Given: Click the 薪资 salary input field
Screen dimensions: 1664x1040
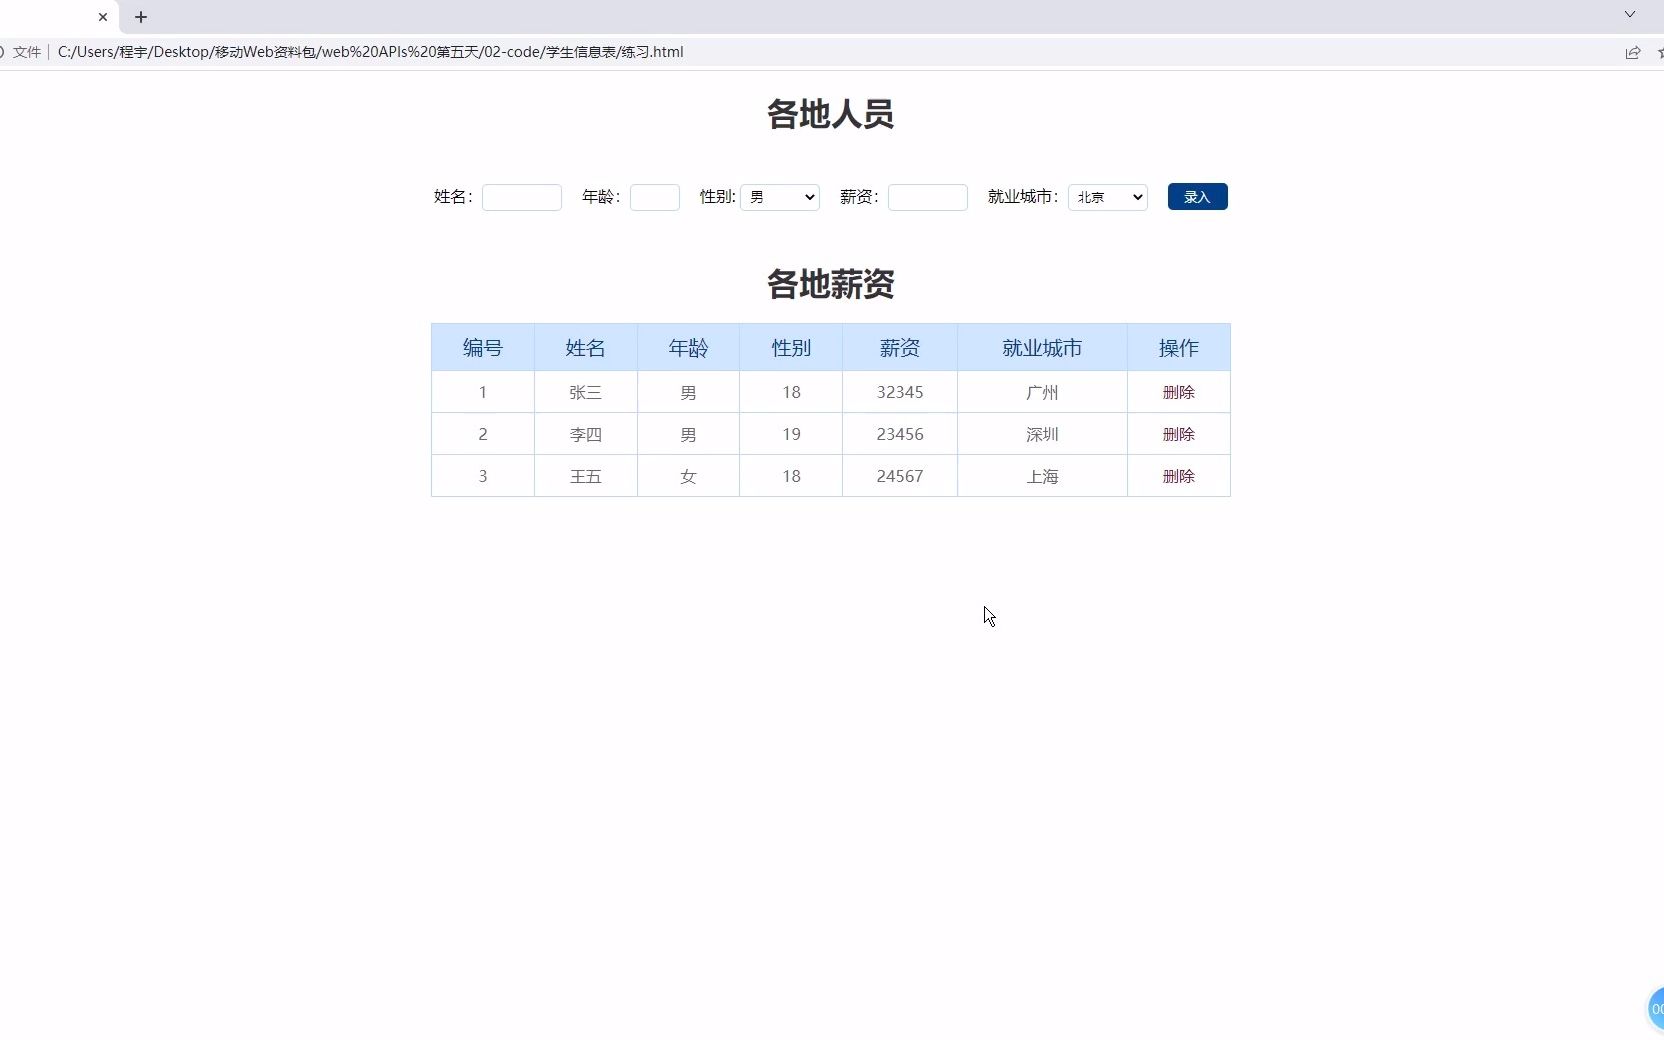Looking at the screenshot, I should point(928,197).
